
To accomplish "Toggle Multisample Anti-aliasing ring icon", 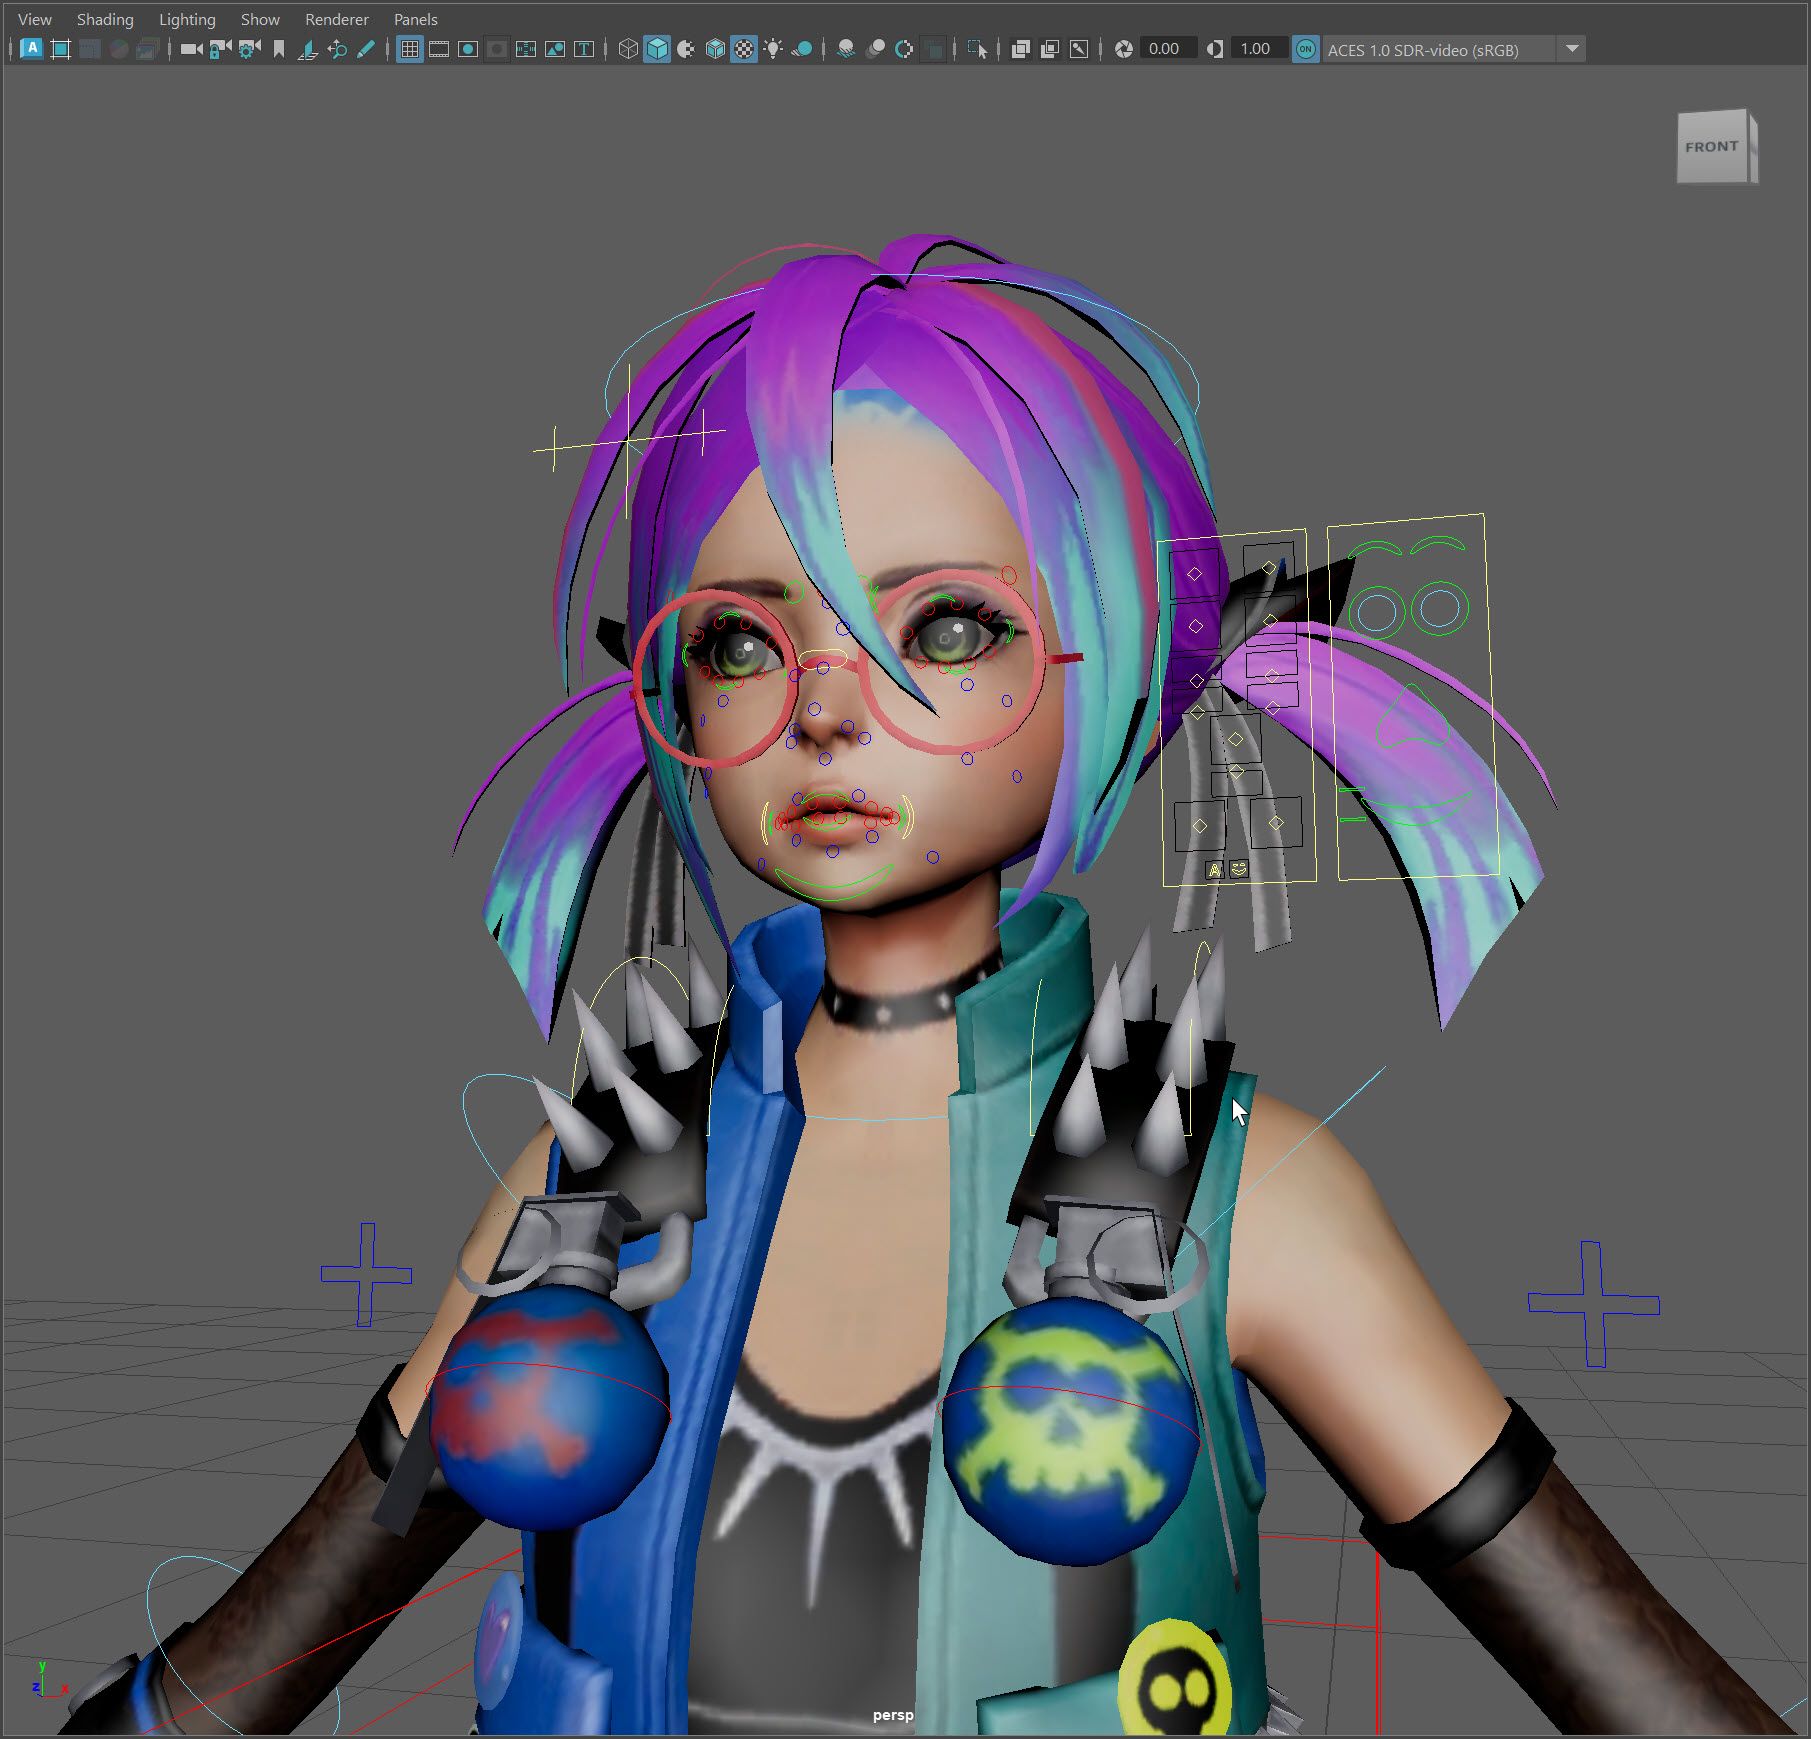I will [x=904, y=49].
